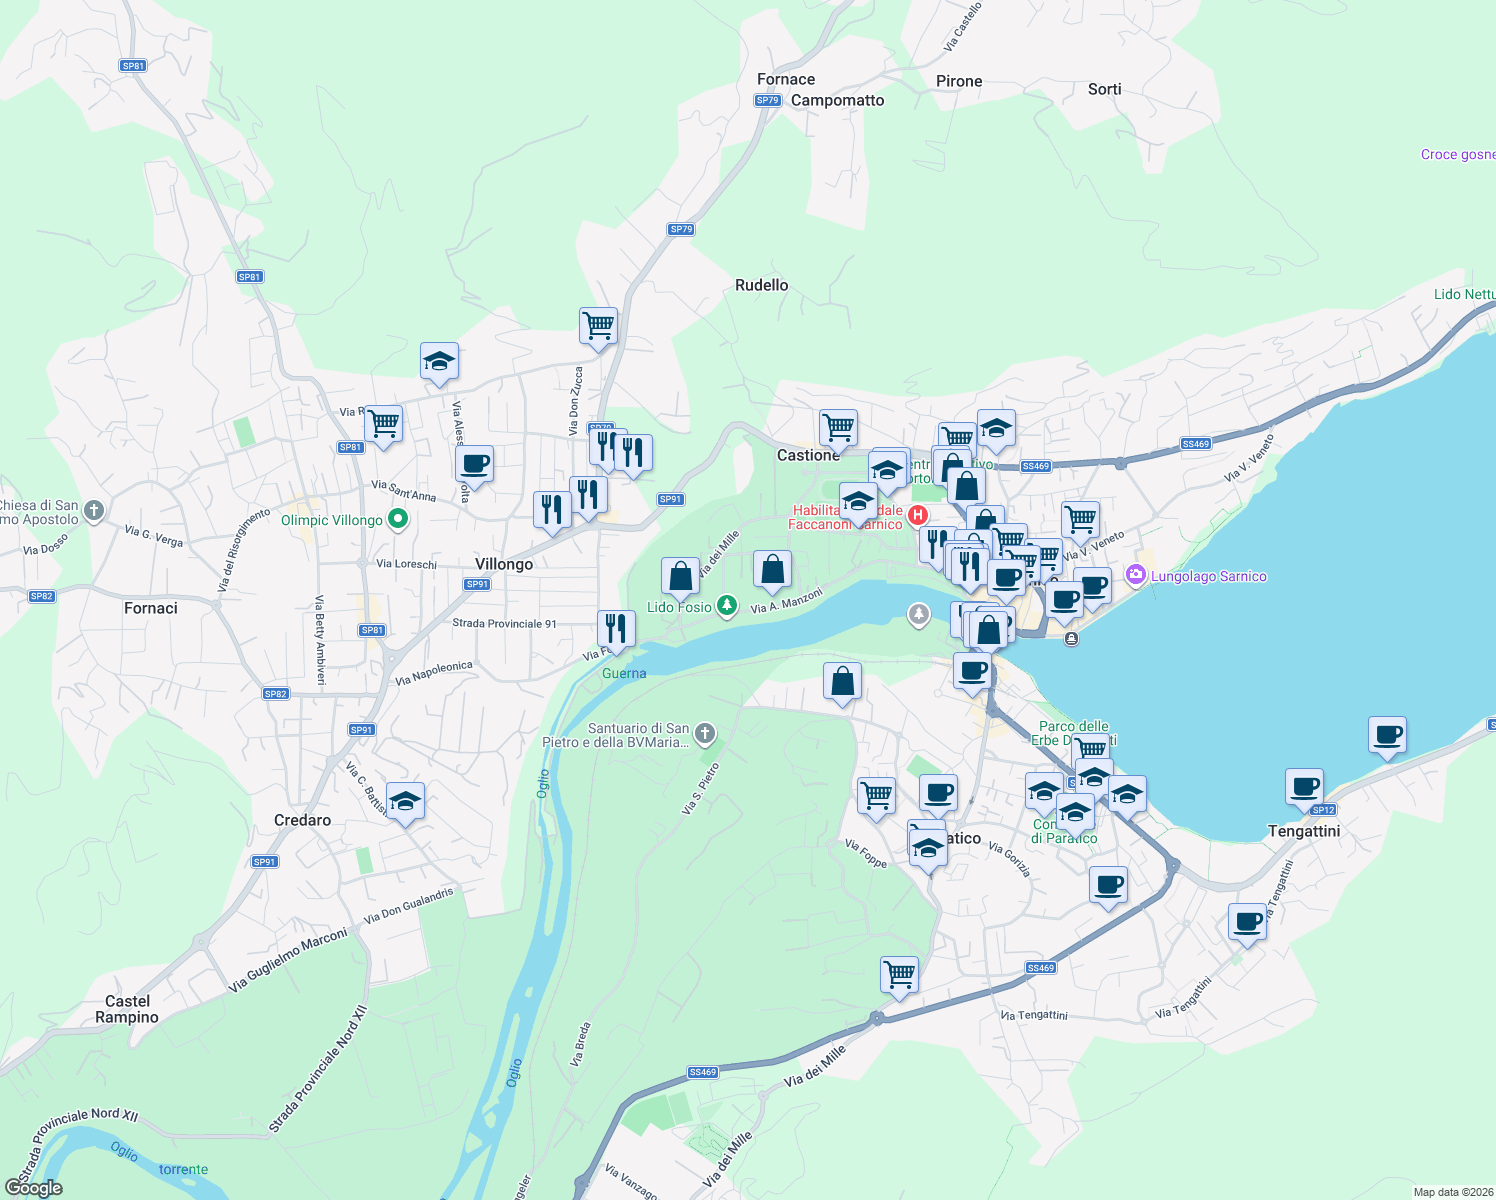The image size is (1496, 1200).
Task: Click the church marker at Santuario di San Pietro
Action: point(705,734)
